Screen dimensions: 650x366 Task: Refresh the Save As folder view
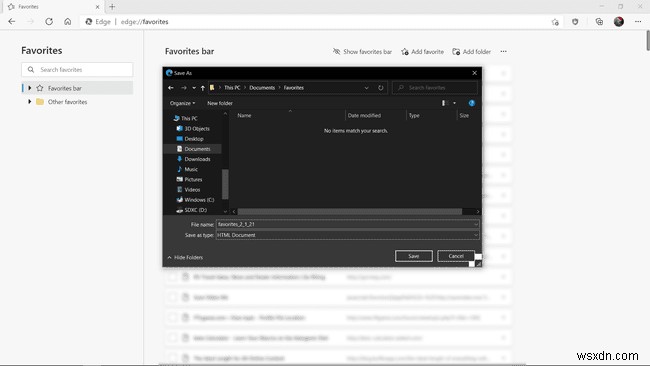[x=381, y=87]
